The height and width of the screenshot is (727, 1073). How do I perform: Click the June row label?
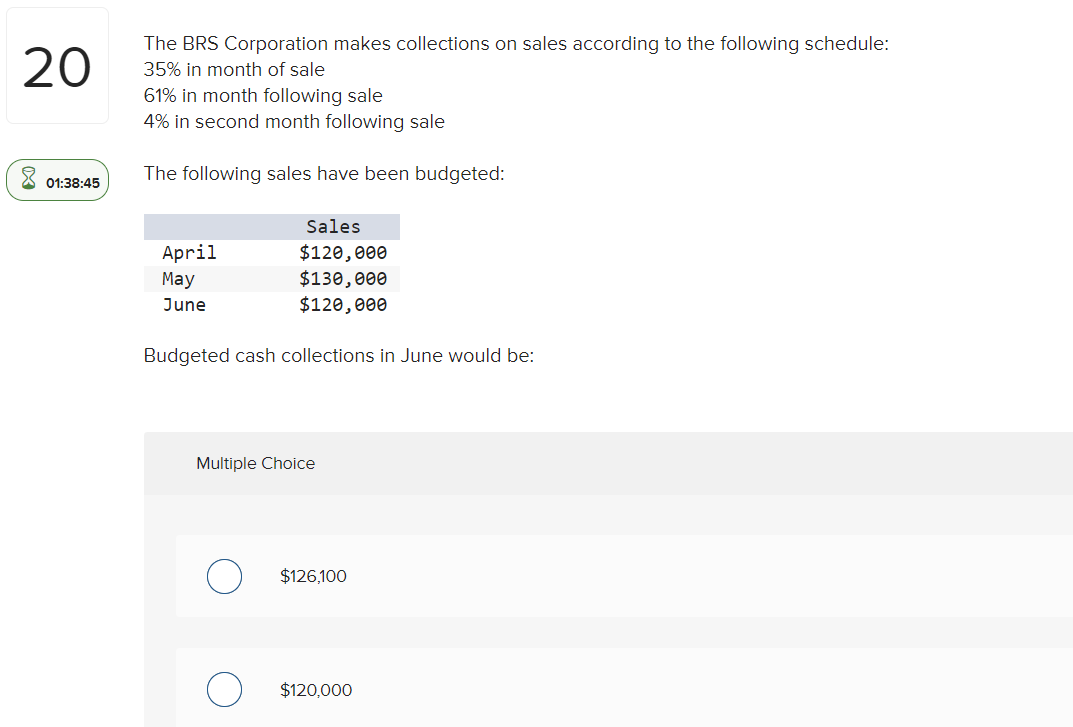coord(184,305)
